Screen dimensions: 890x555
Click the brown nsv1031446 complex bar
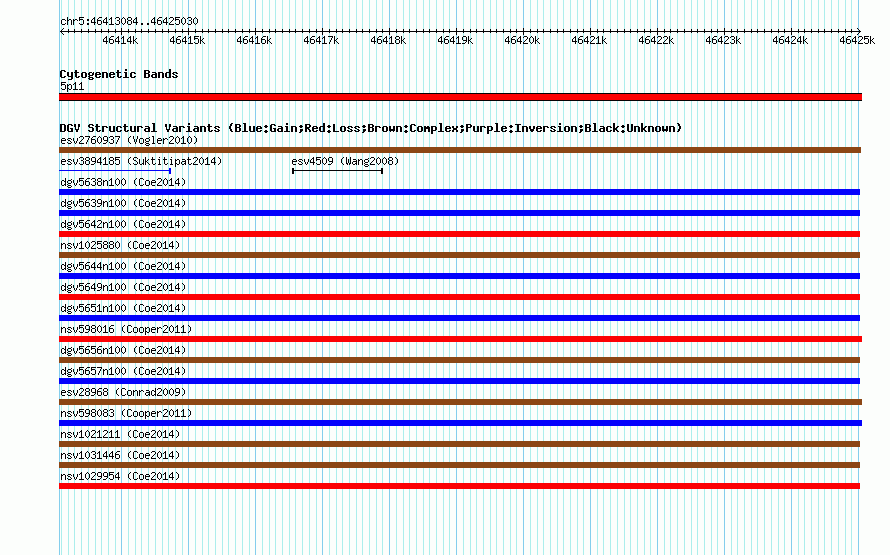tap(460, 465)
